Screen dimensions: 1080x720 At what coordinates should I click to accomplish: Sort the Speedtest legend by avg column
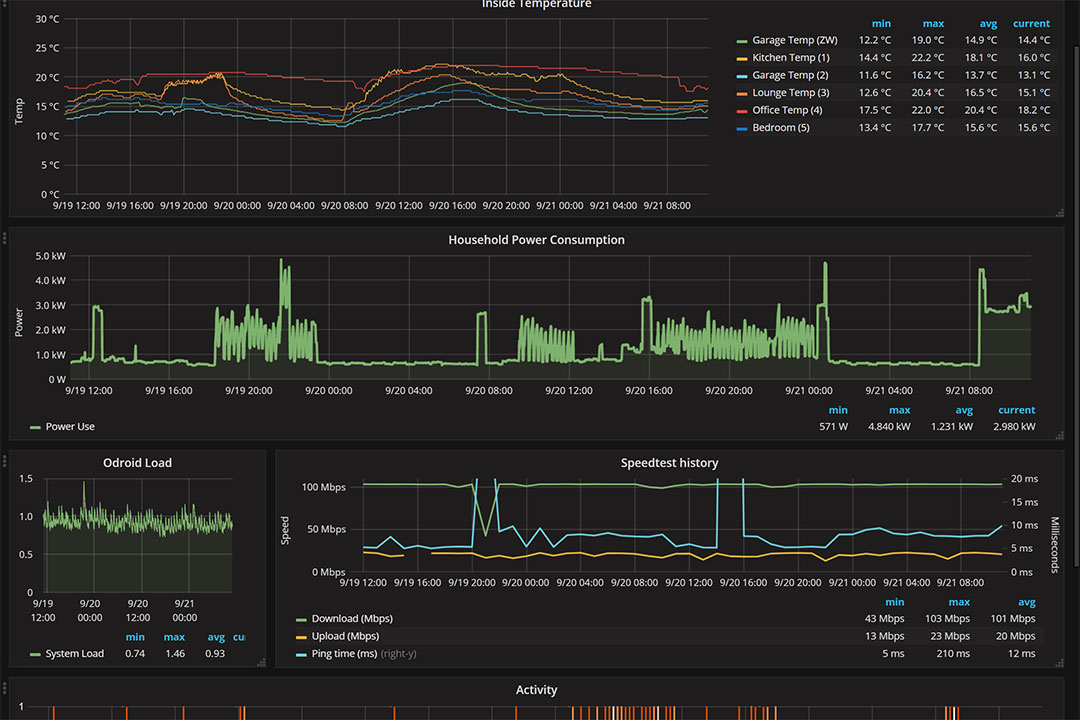click(x=1023, y=602)
